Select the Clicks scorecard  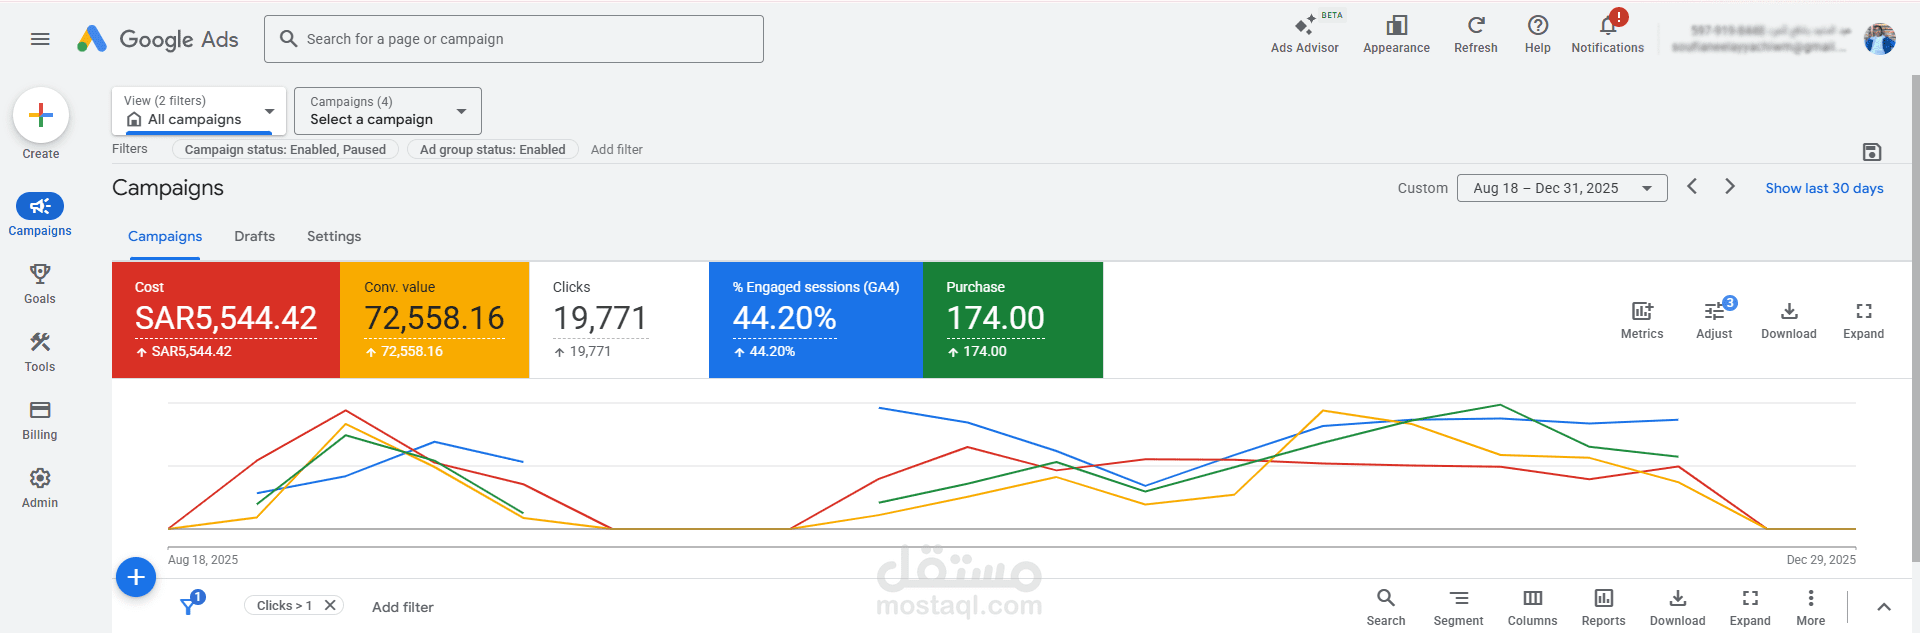point(619,320)
